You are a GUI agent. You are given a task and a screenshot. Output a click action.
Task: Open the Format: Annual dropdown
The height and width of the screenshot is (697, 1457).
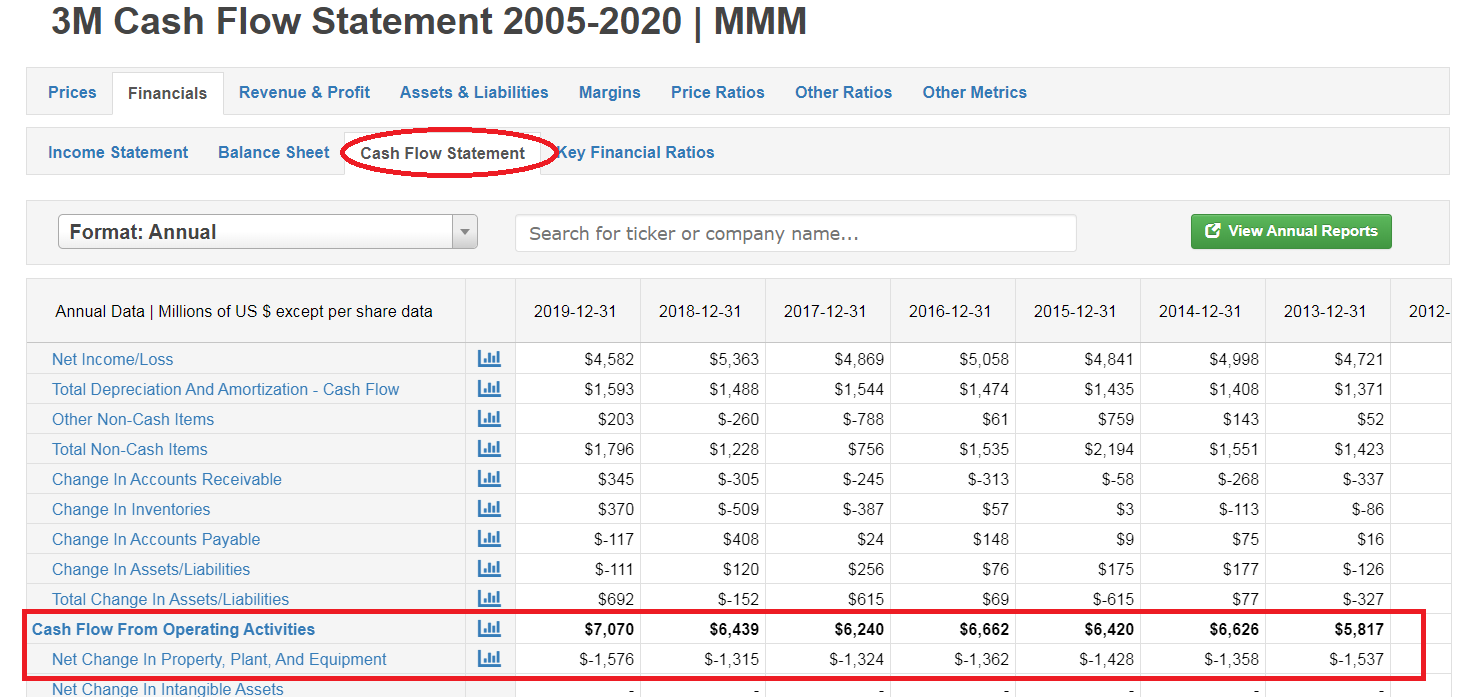coord(255,232)
